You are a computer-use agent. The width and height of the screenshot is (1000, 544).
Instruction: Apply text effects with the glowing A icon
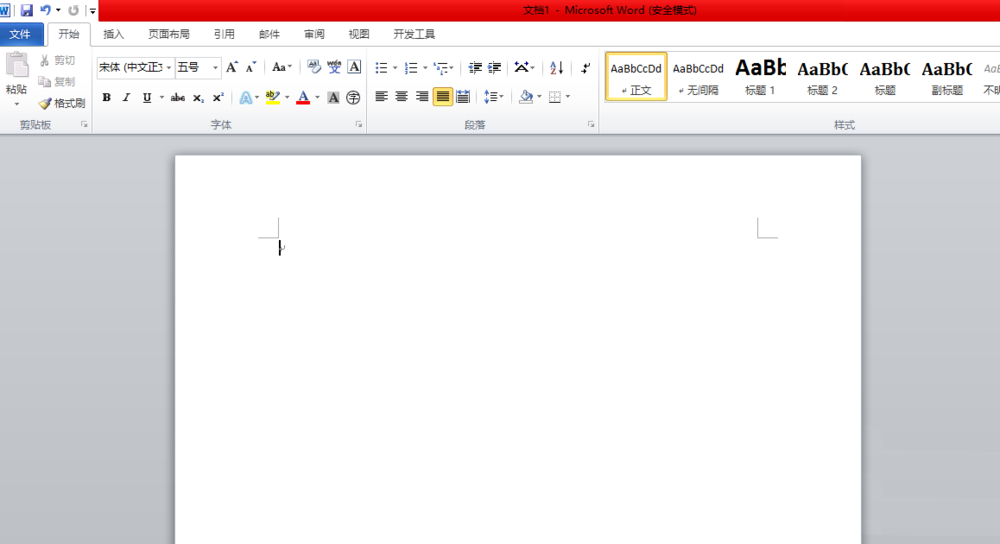[246, 98]
